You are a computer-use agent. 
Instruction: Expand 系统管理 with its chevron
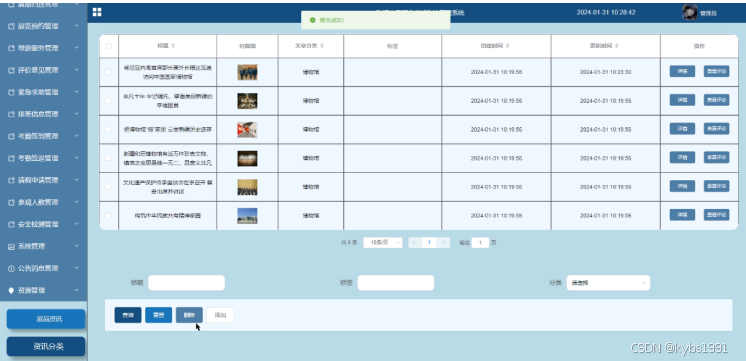point(77,246)
